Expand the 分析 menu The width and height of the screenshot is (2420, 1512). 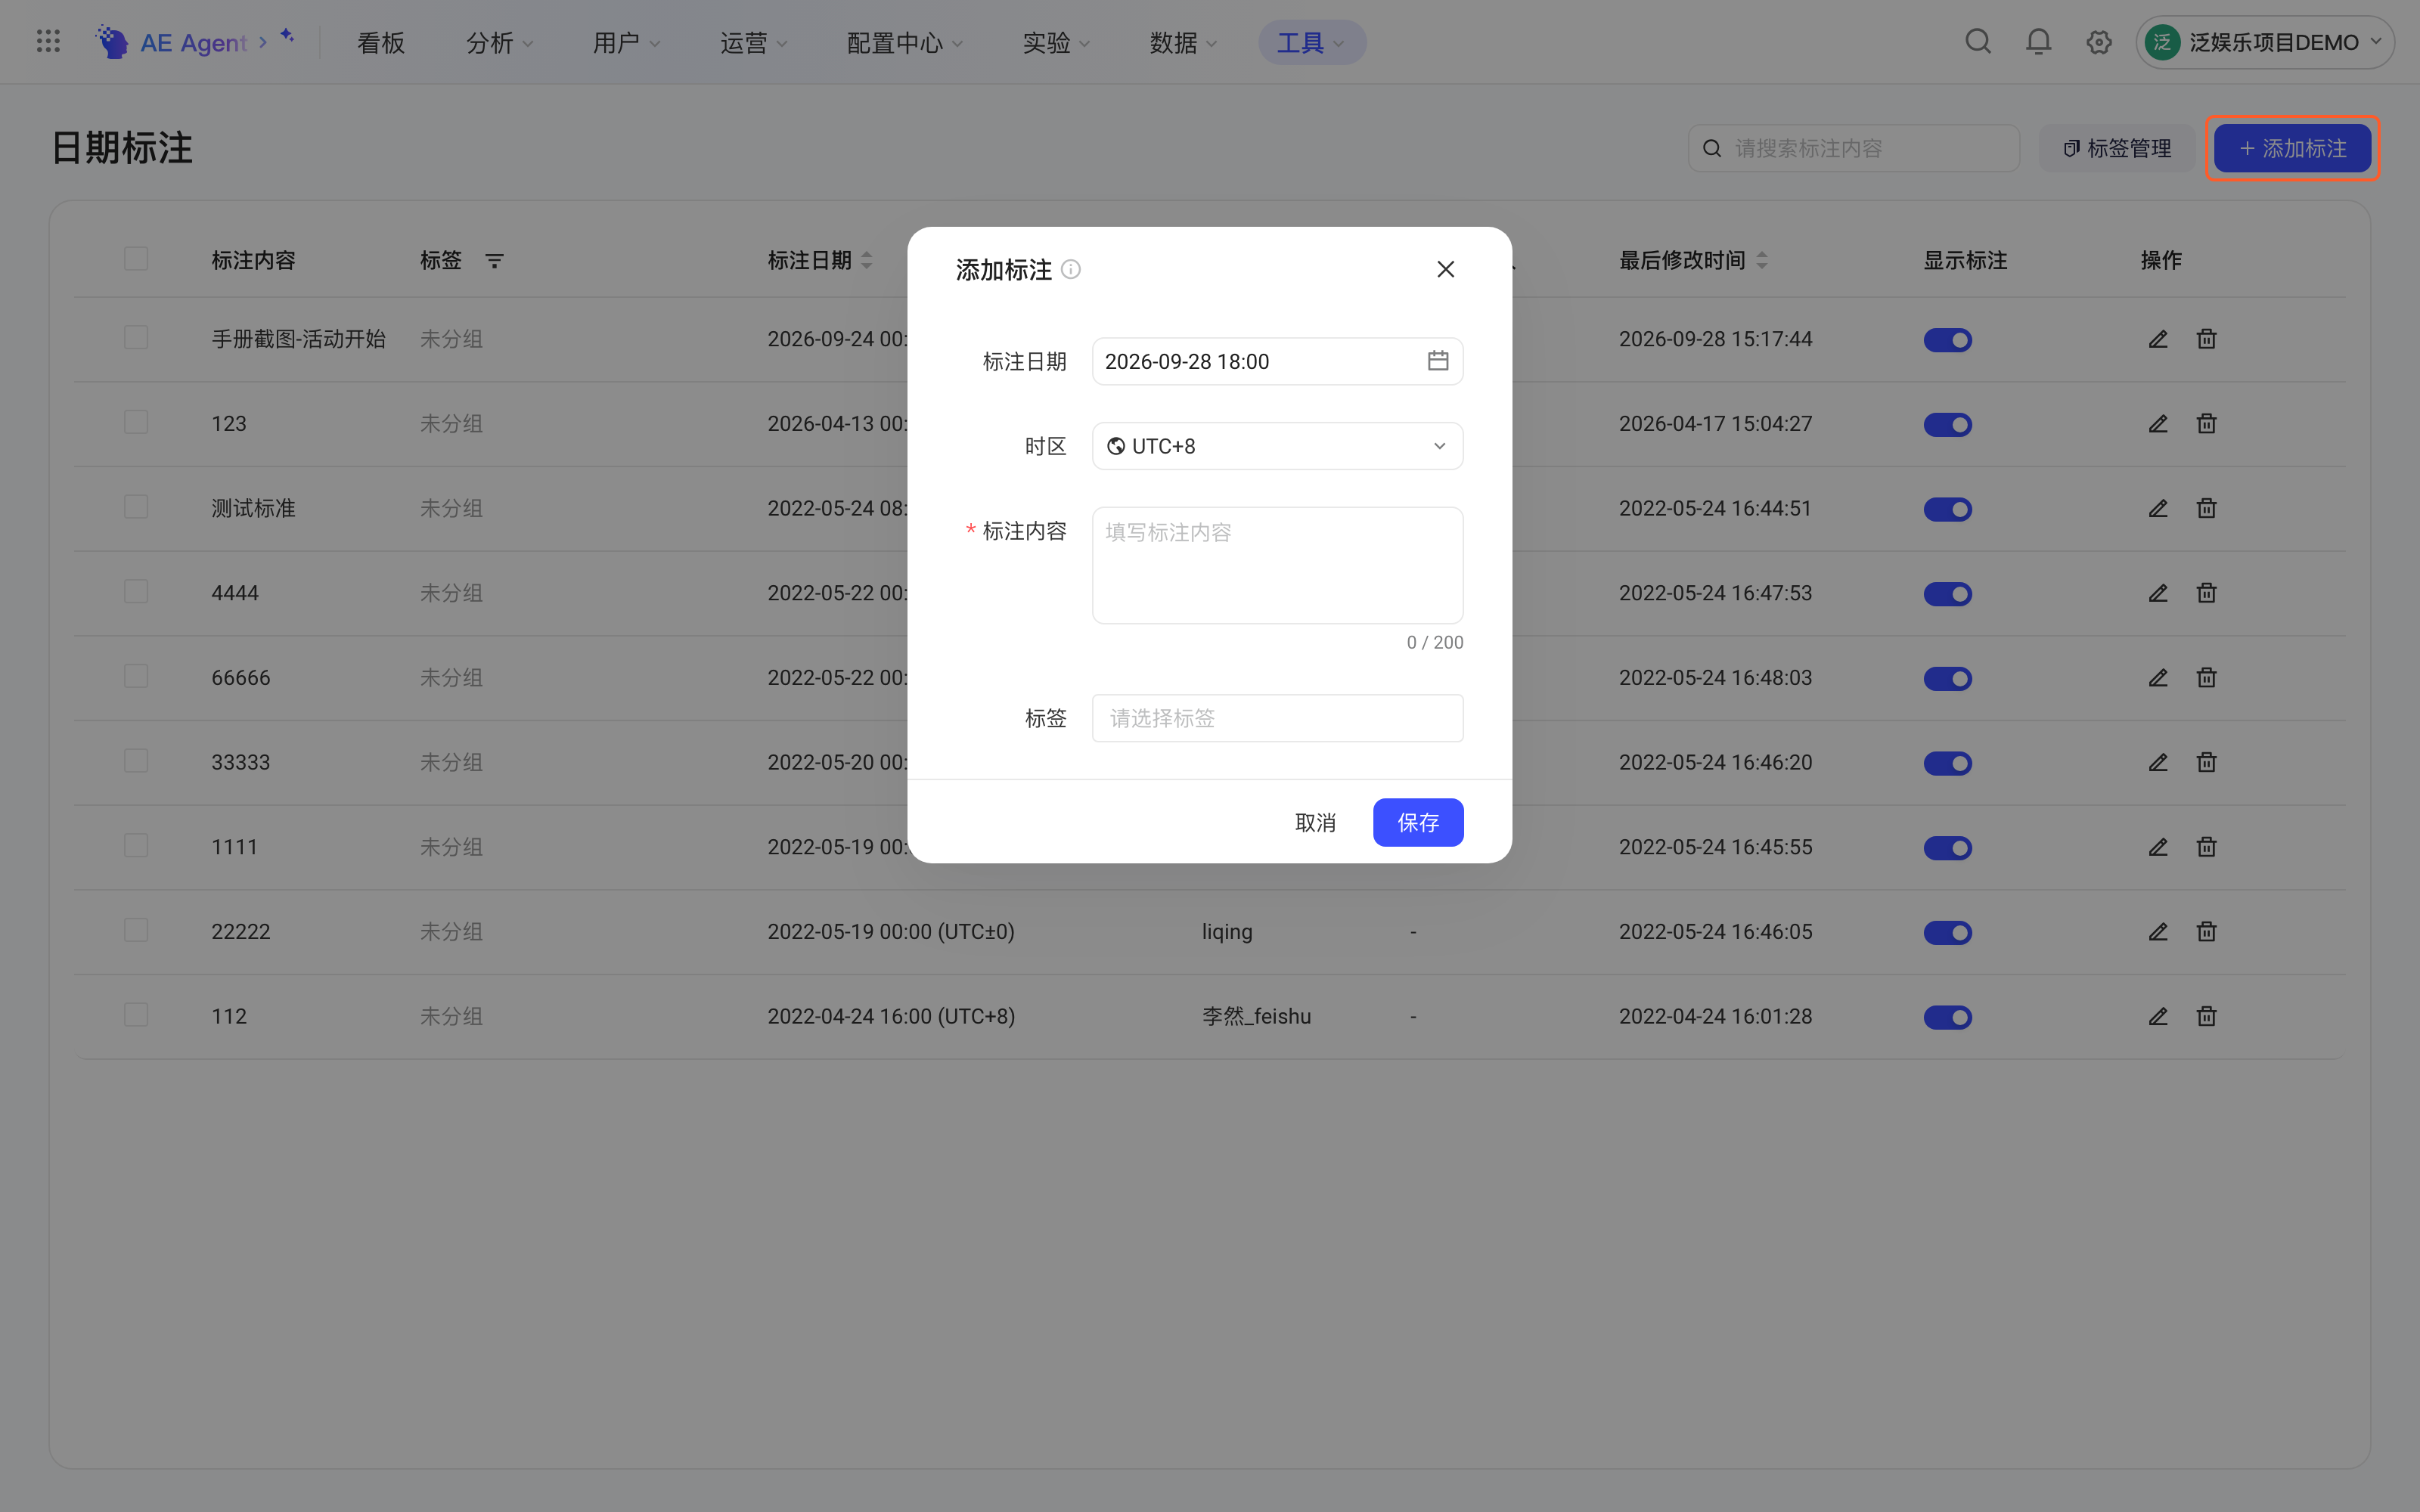click(499, 43)
